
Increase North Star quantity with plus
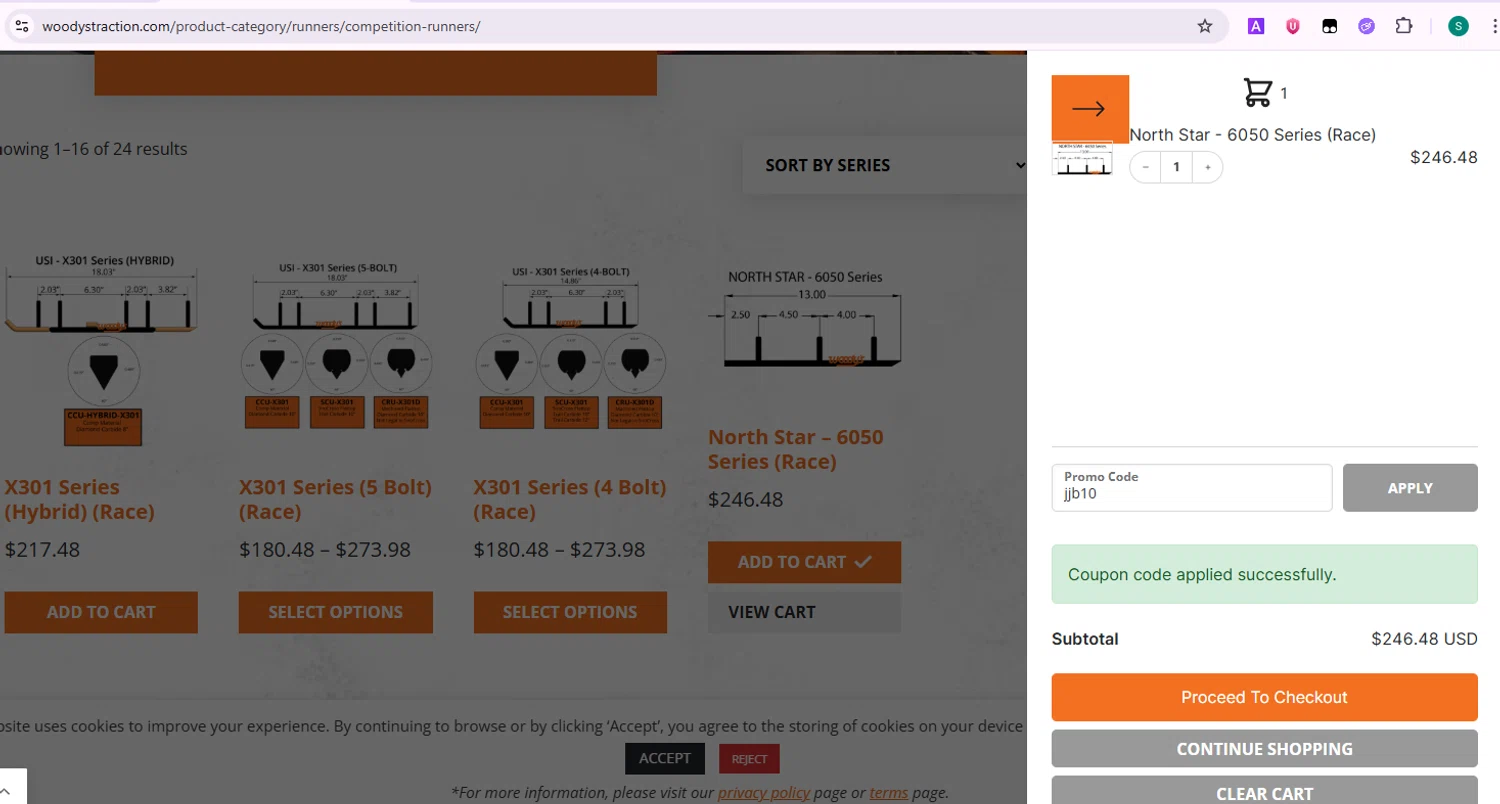pyautogui.click(x=1207, y=168)
